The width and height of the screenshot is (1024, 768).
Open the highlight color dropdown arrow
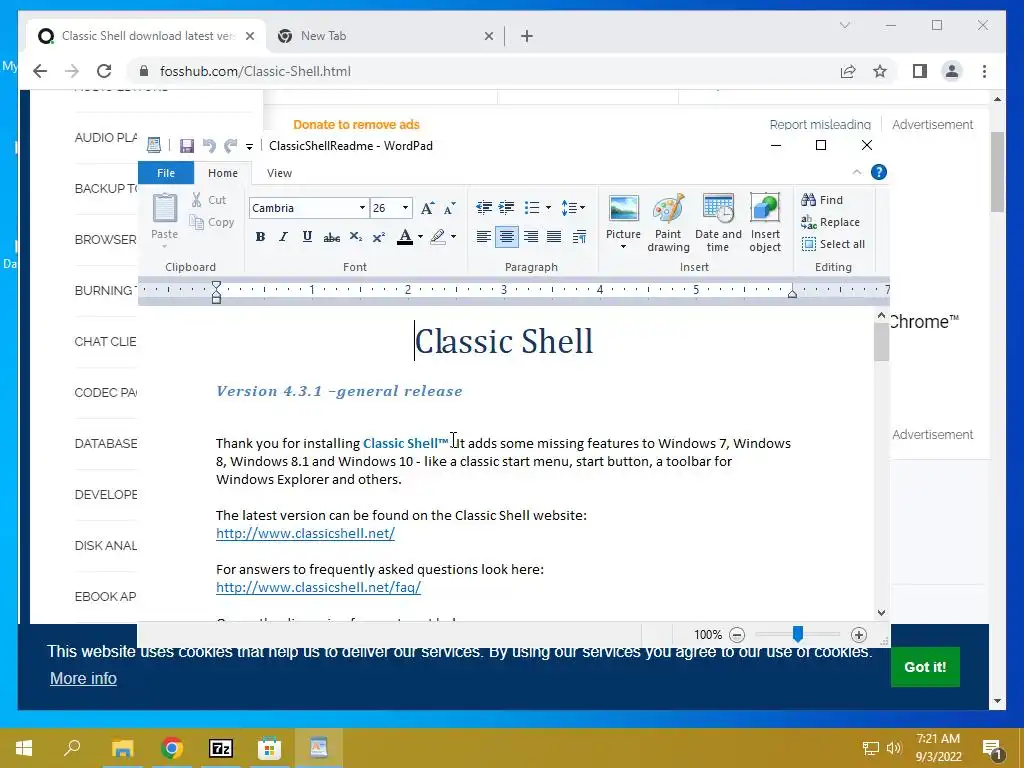(453, 236)
